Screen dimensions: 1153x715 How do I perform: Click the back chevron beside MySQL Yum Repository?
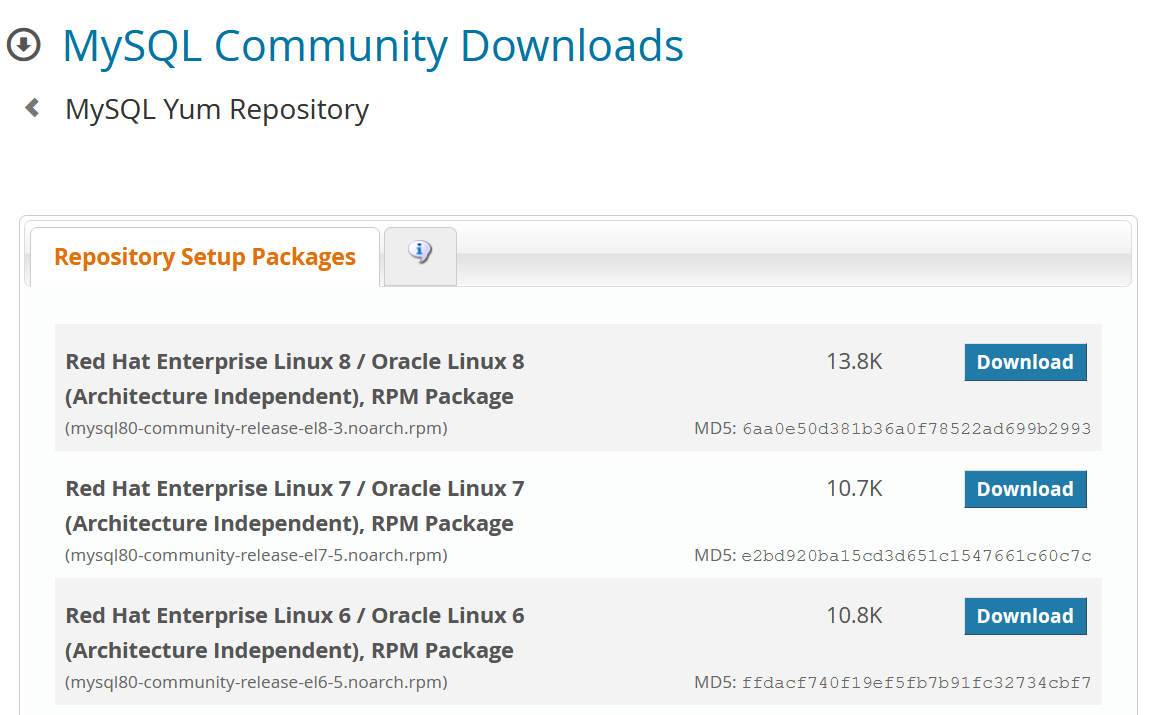pyautogui.click(x=32, y=108)
